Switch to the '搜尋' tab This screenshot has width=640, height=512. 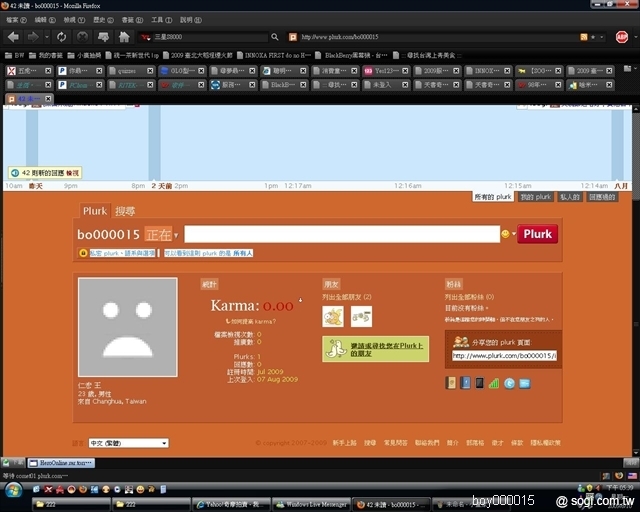point(125,211)
